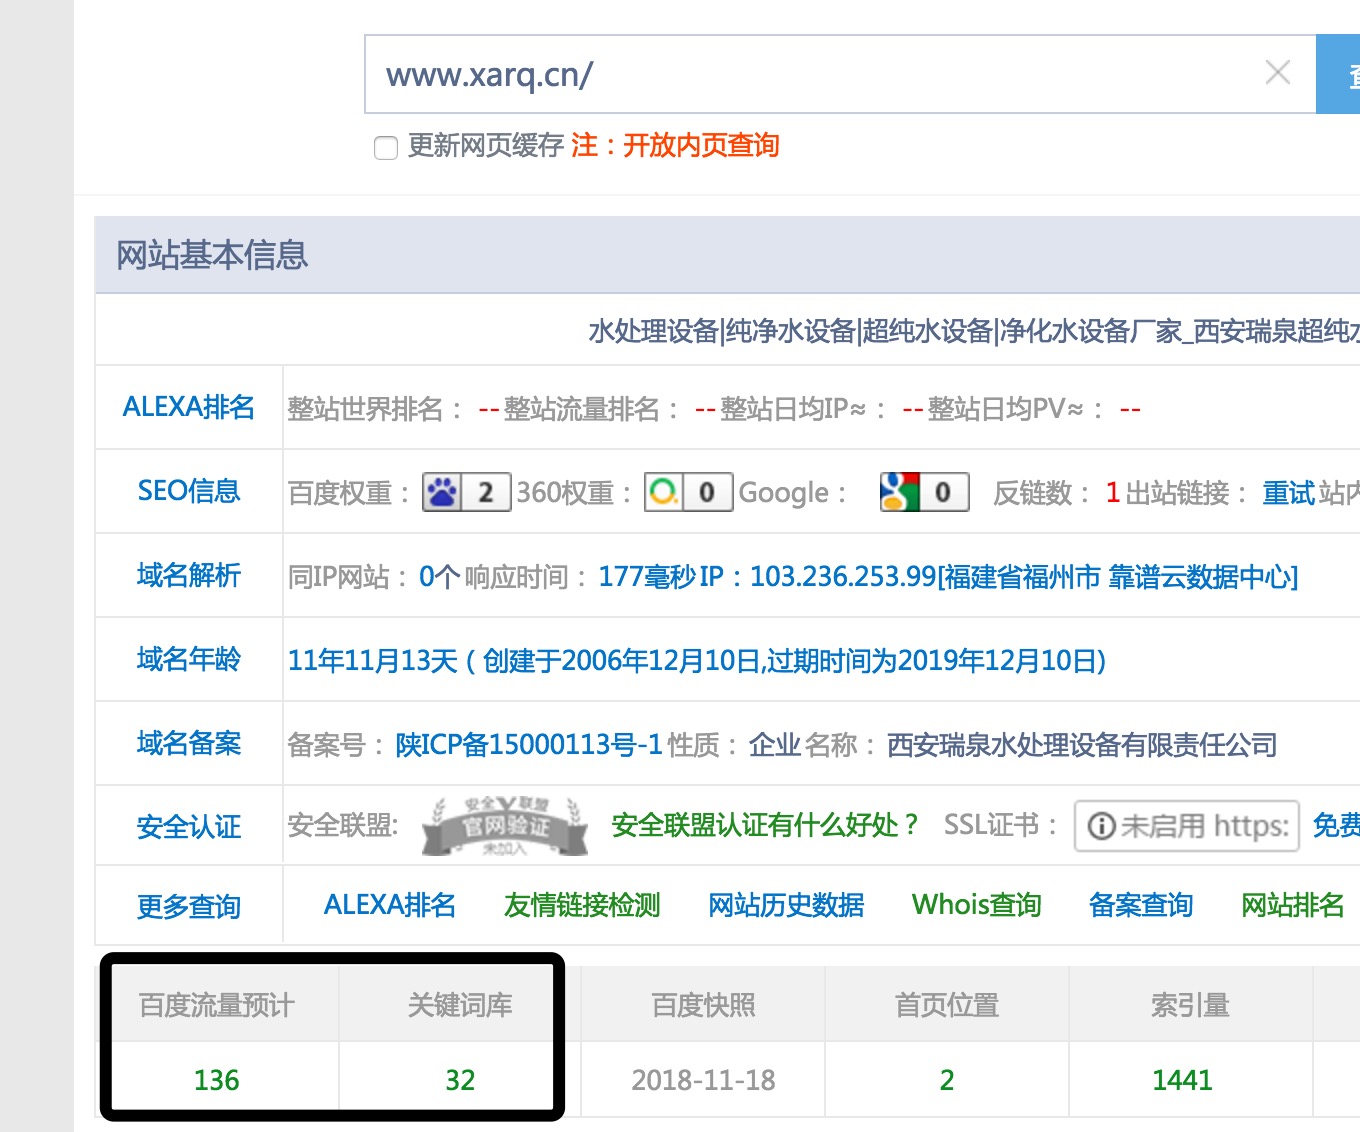
Task: Click the backlink count 1
Action: coord(1112,493)
